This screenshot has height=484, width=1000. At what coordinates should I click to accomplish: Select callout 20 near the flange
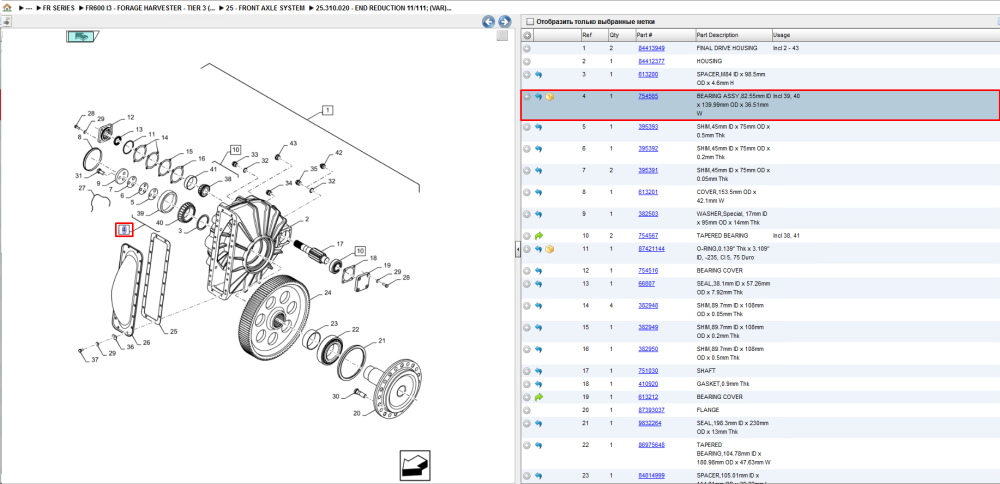click(357, 413)
